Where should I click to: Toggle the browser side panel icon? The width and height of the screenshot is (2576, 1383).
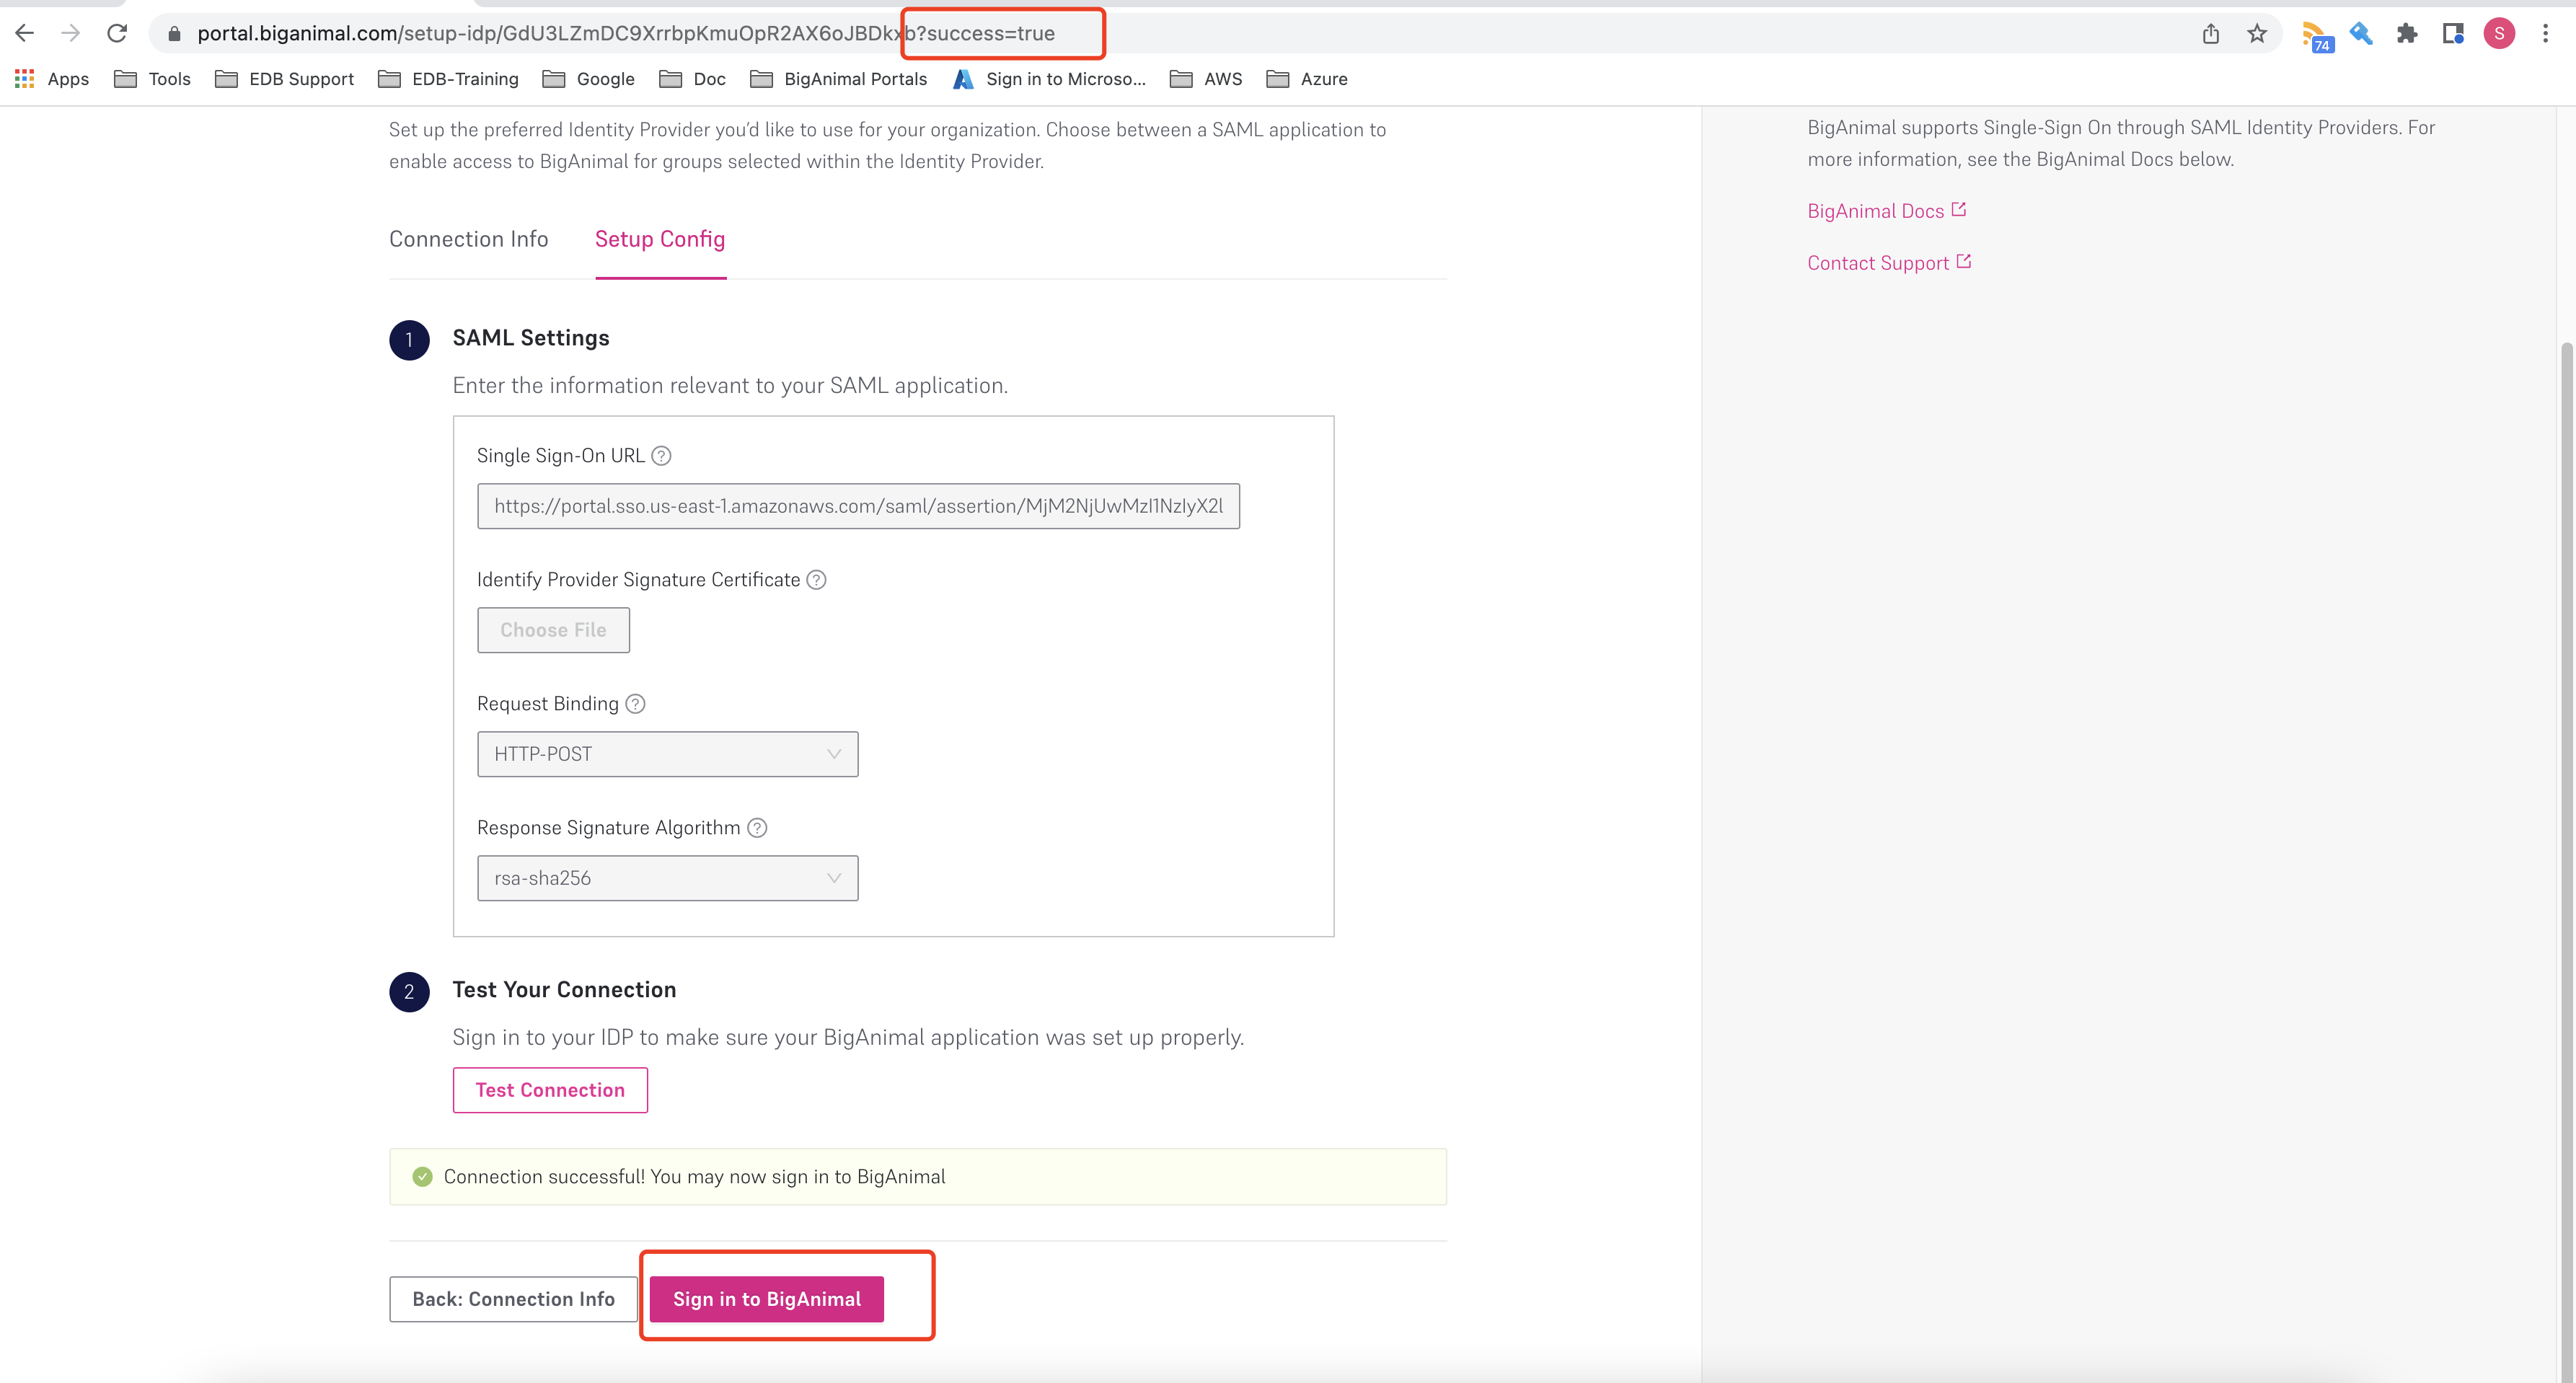tap(2453, 34)
